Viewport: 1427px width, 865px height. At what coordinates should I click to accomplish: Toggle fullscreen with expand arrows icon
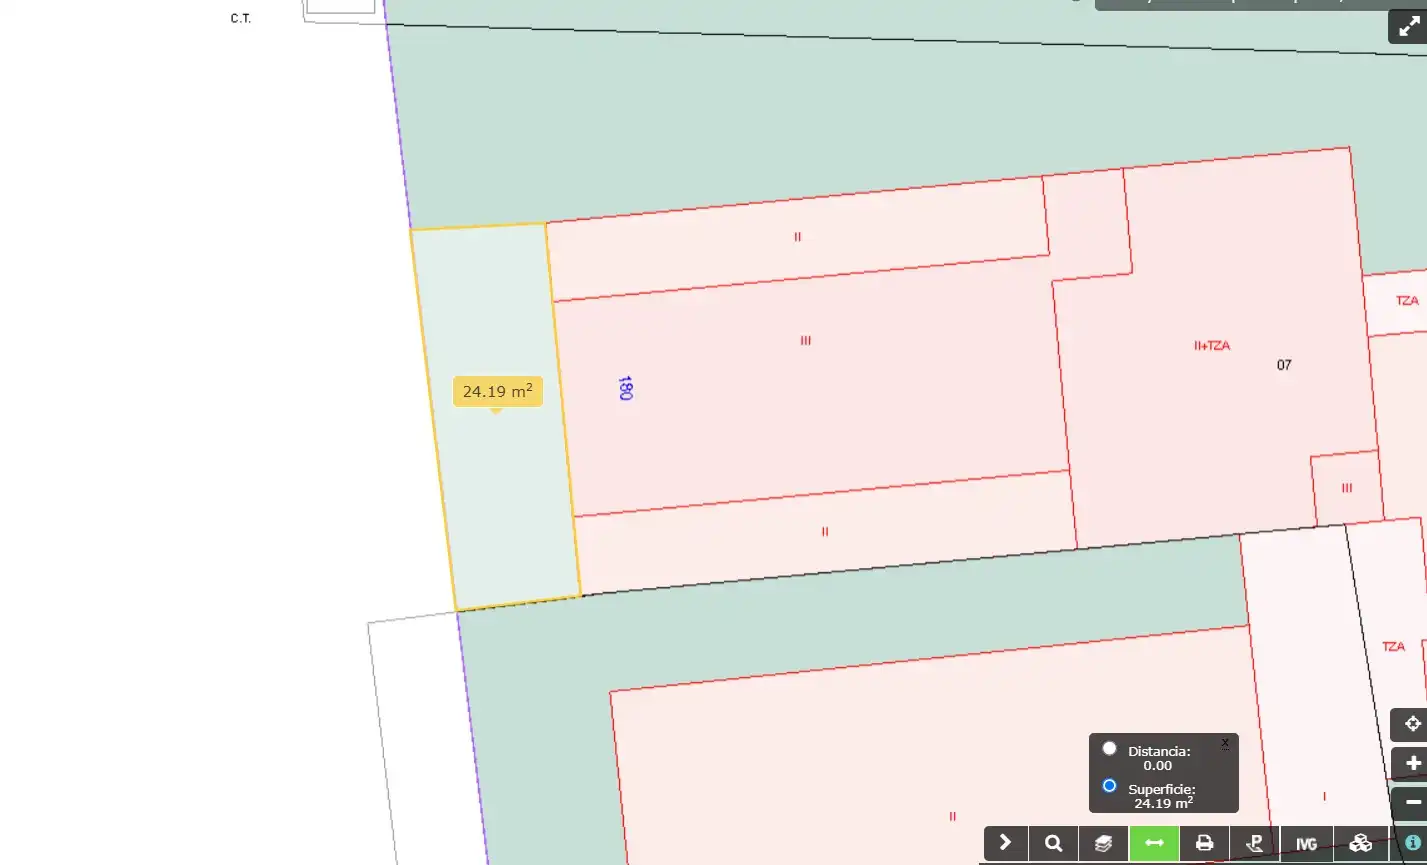click(x=1408, y=26)
